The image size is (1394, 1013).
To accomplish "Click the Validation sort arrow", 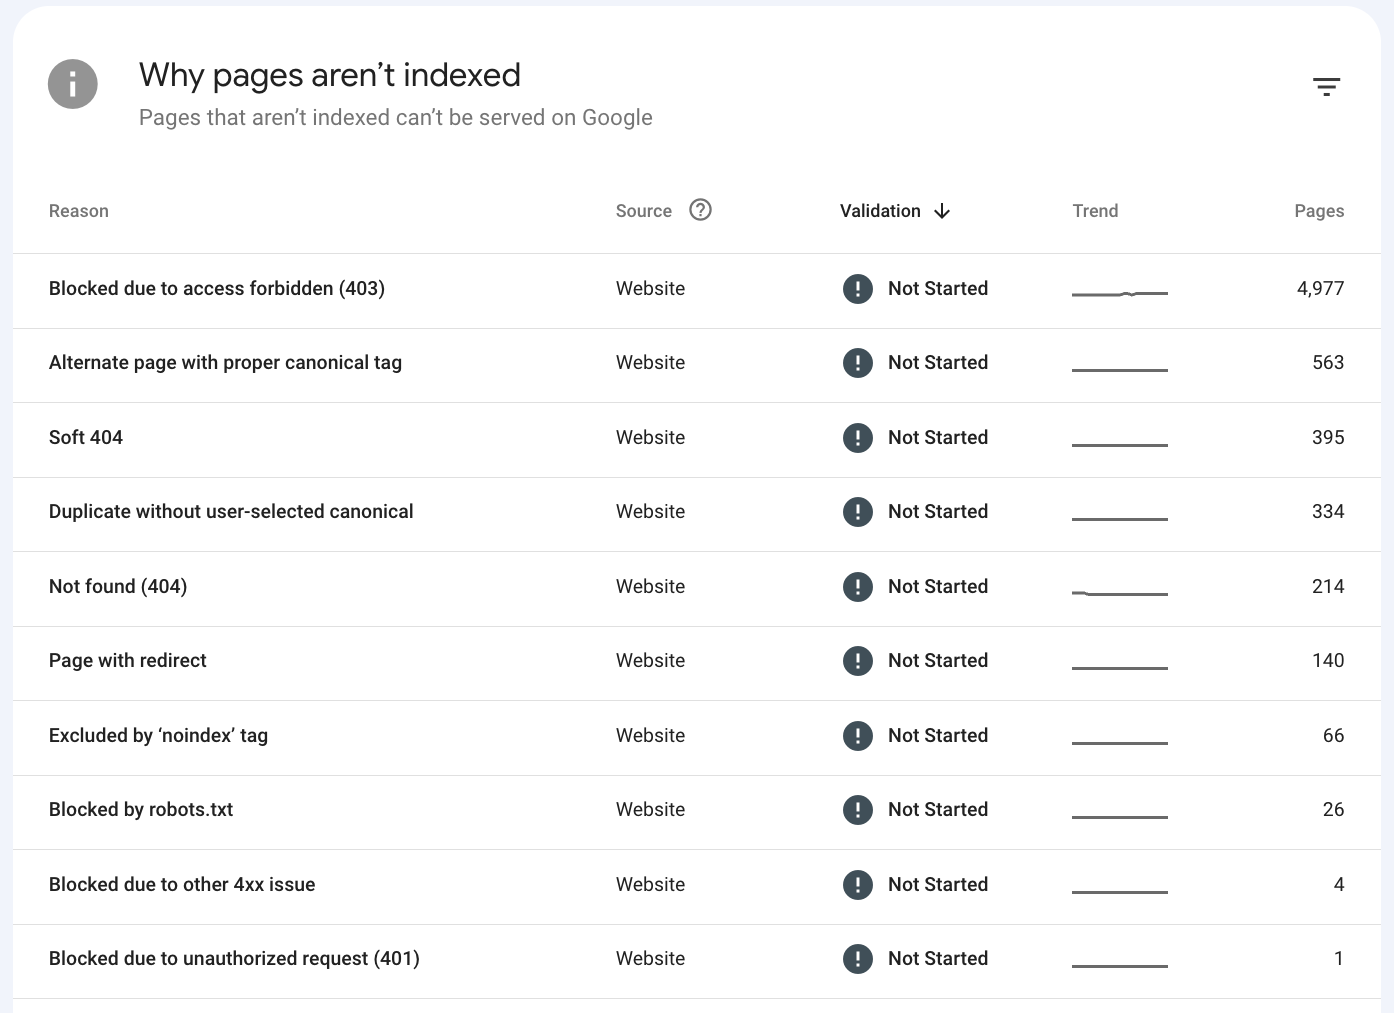I will click(942, 211).
